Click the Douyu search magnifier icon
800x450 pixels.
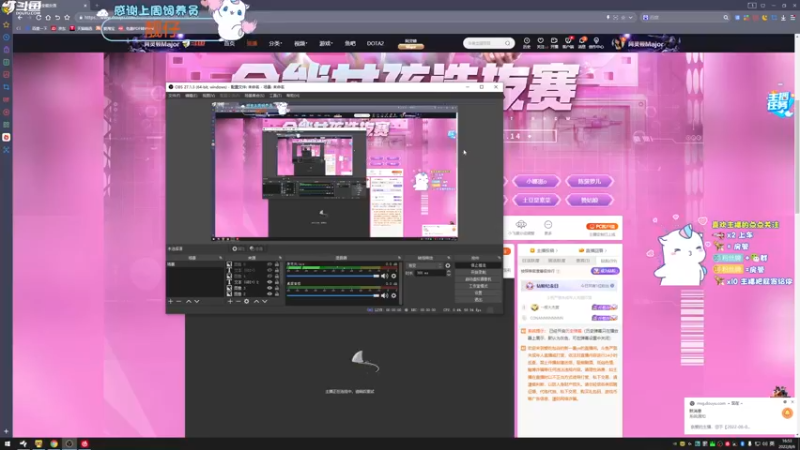tap(508, 43)
